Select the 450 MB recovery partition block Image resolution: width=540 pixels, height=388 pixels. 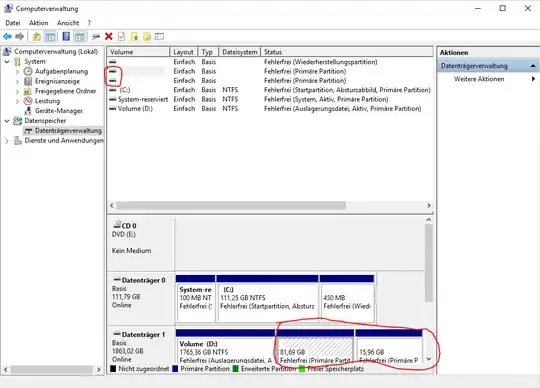(347, 298)
